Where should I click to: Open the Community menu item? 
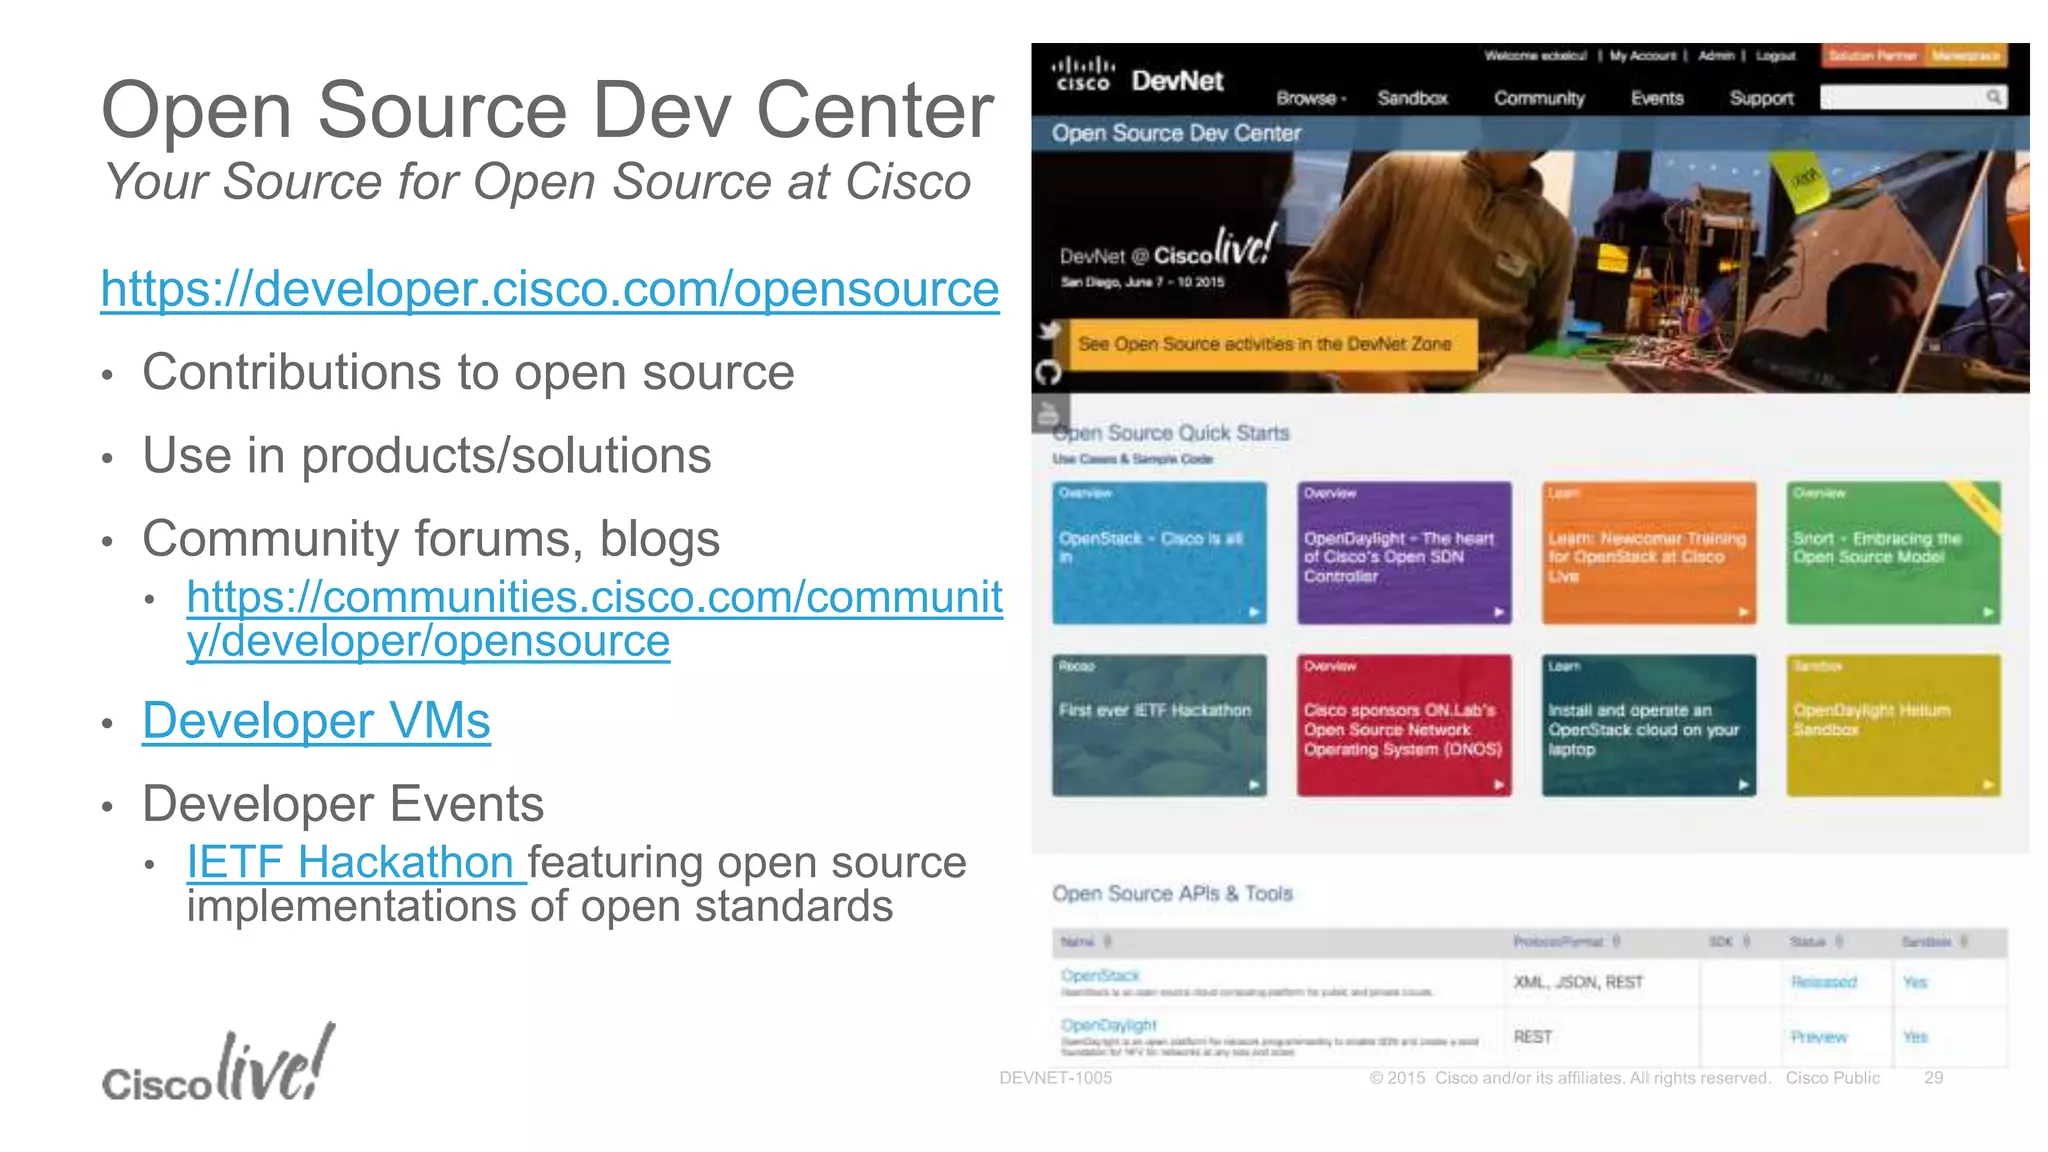pyautogui.click(x=1539, y=98)
